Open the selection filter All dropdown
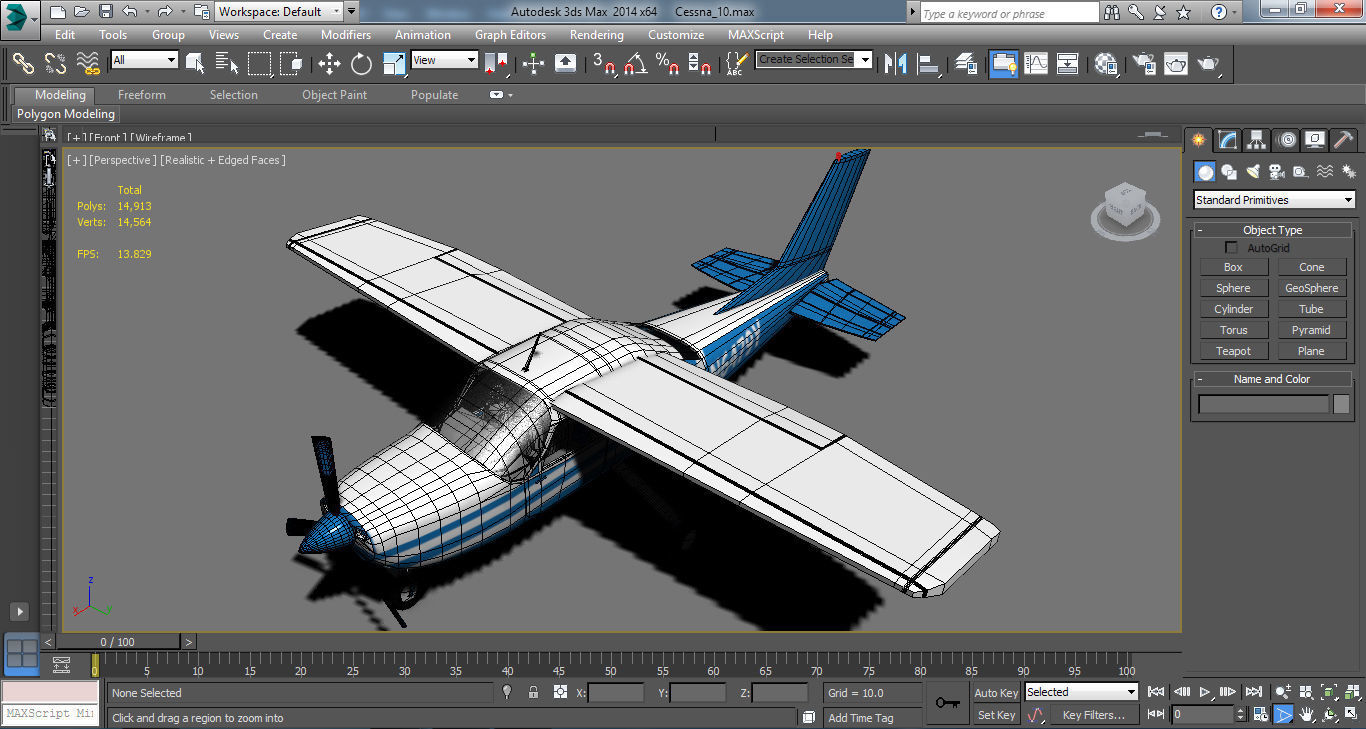The width and height of the screenshot is (1366, 729). pos(144,60)
